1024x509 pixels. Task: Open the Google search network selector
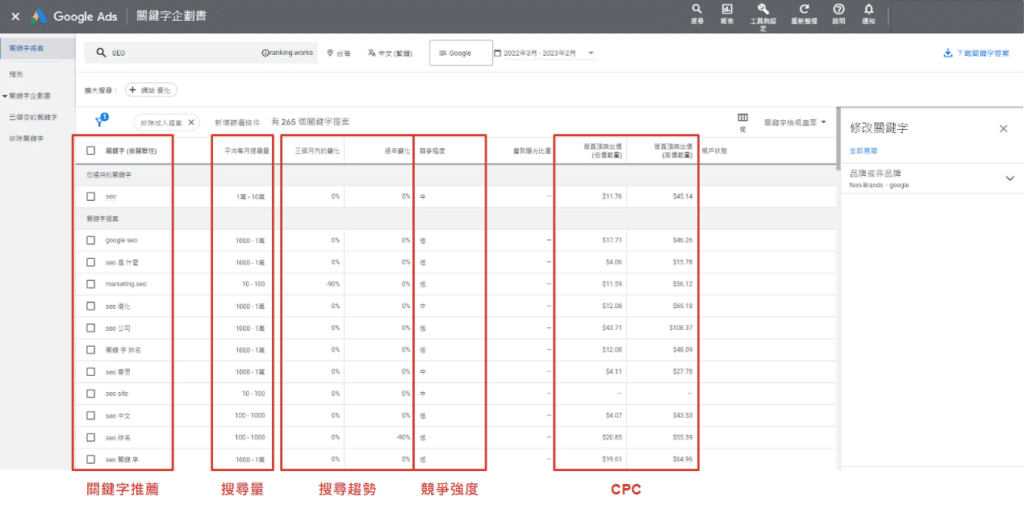(461, 54)
